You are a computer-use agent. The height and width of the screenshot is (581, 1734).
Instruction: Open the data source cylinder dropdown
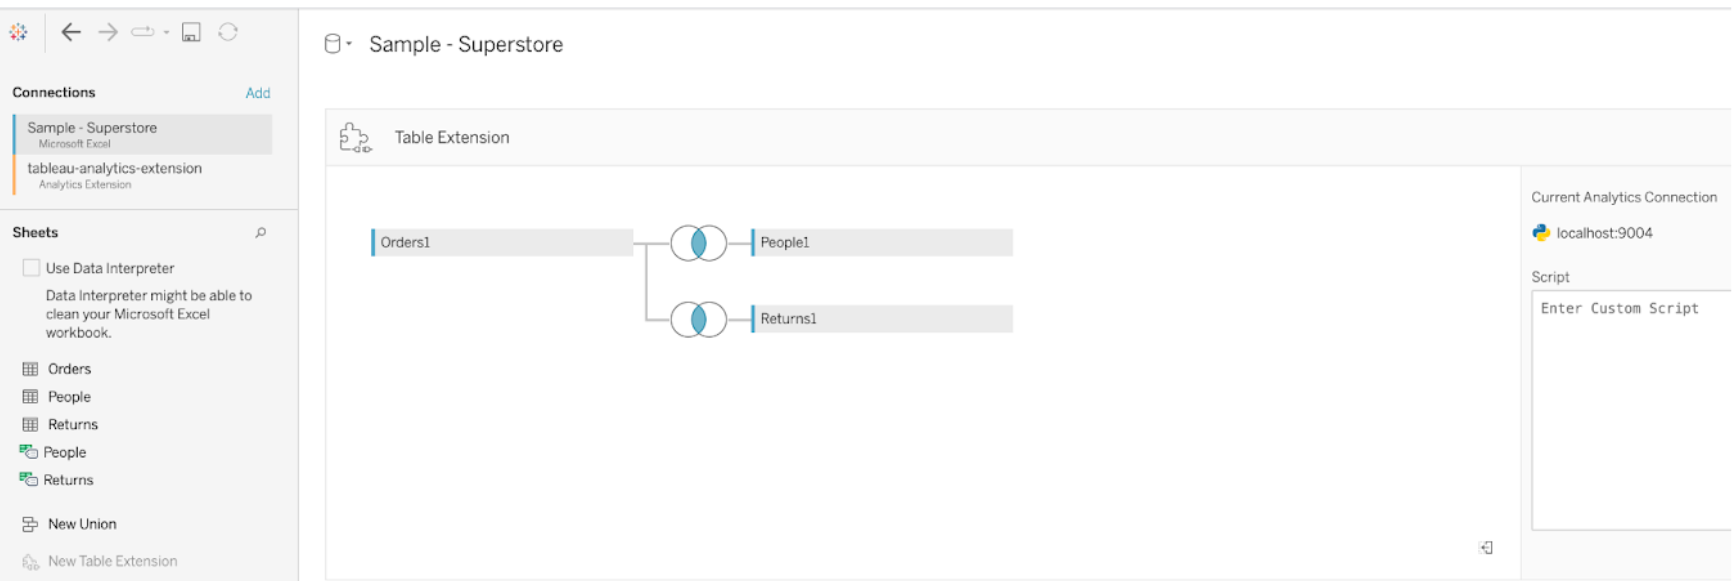(x=338, y=44)
